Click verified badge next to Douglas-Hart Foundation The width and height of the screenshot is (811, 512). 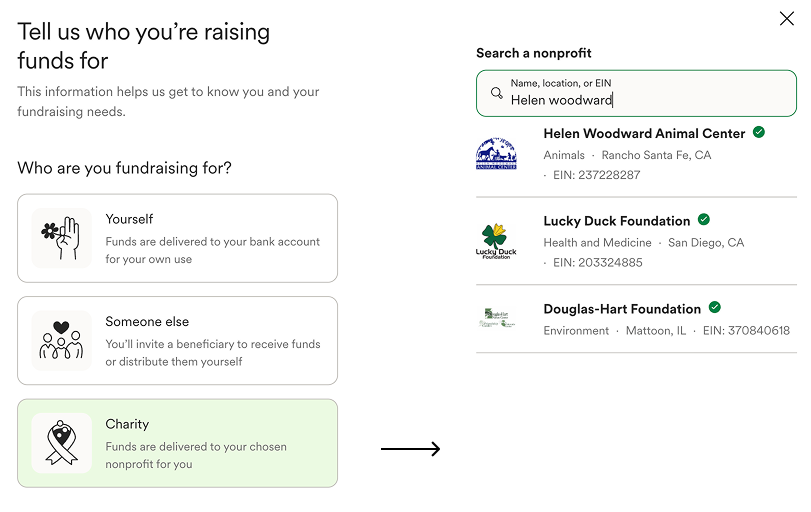coord(715,308)
